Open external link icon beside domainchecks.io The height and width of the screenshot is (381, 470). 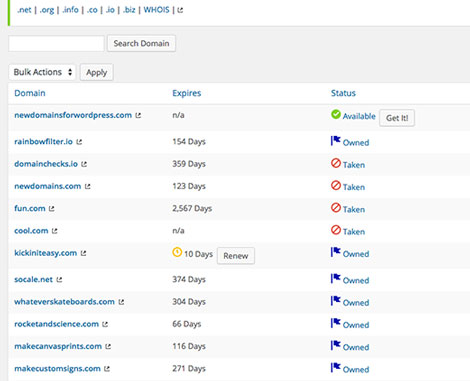click(84, 164)
